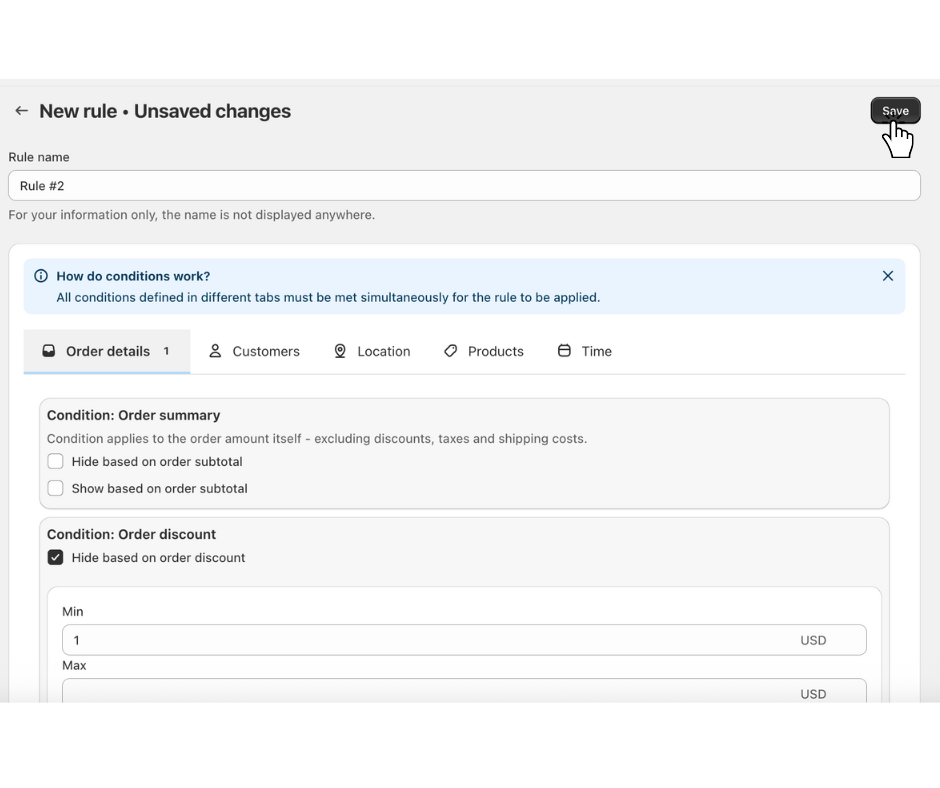Select the Products tab label

pyautogui.click(x=496, y=351)
